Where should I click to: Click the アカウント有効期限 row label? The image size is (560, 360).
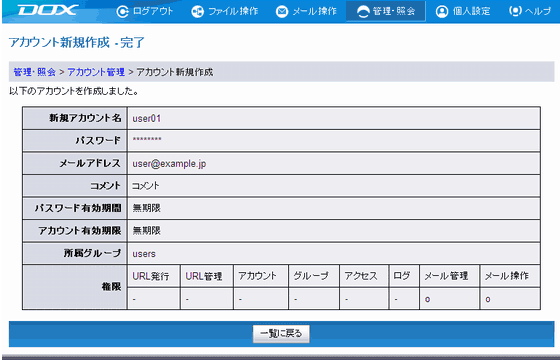pyautogui.click(x=80, y=231)
